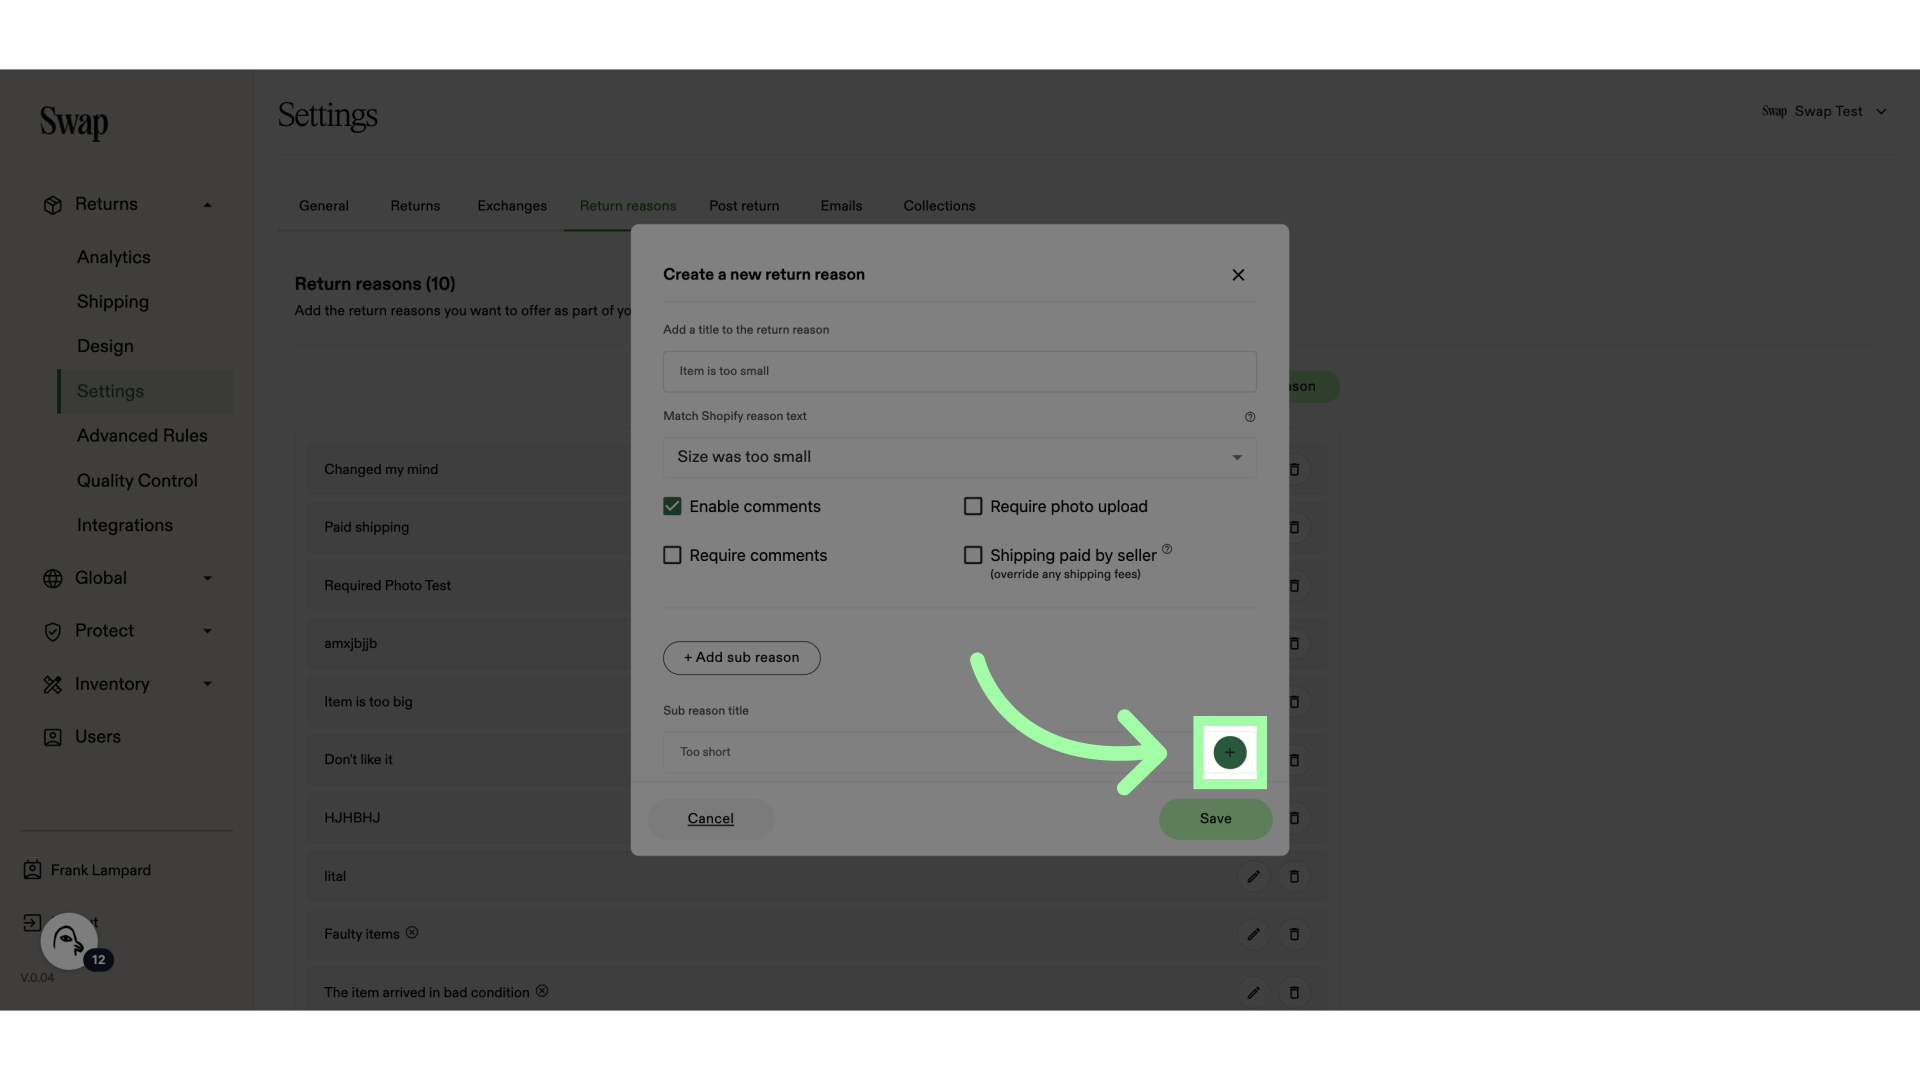Click Shipping paid by seller info icon
This screenshot has height=1080, width=1920.
(1167, 549)
